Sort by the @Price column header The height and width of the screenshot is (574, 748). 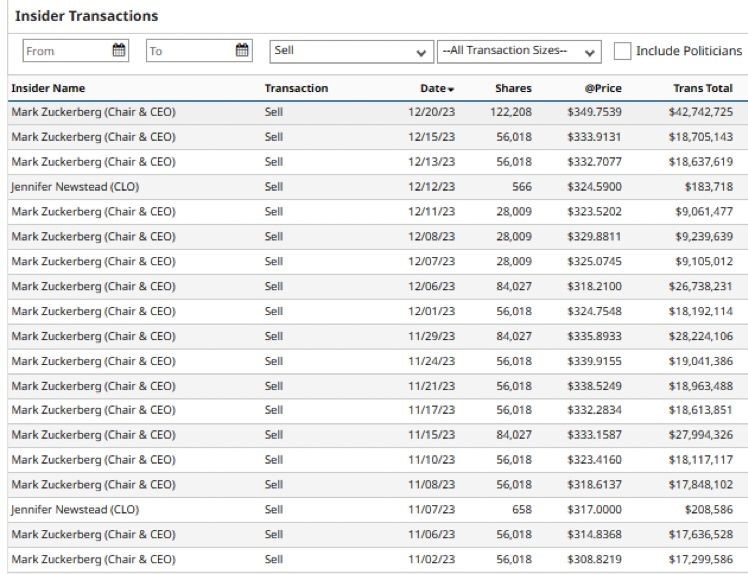point(603,88)
